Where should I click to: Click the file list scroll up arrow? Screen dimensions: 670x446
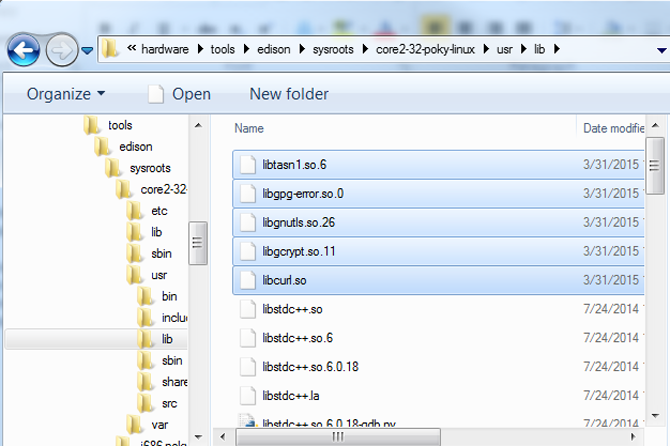coord(655,126)
